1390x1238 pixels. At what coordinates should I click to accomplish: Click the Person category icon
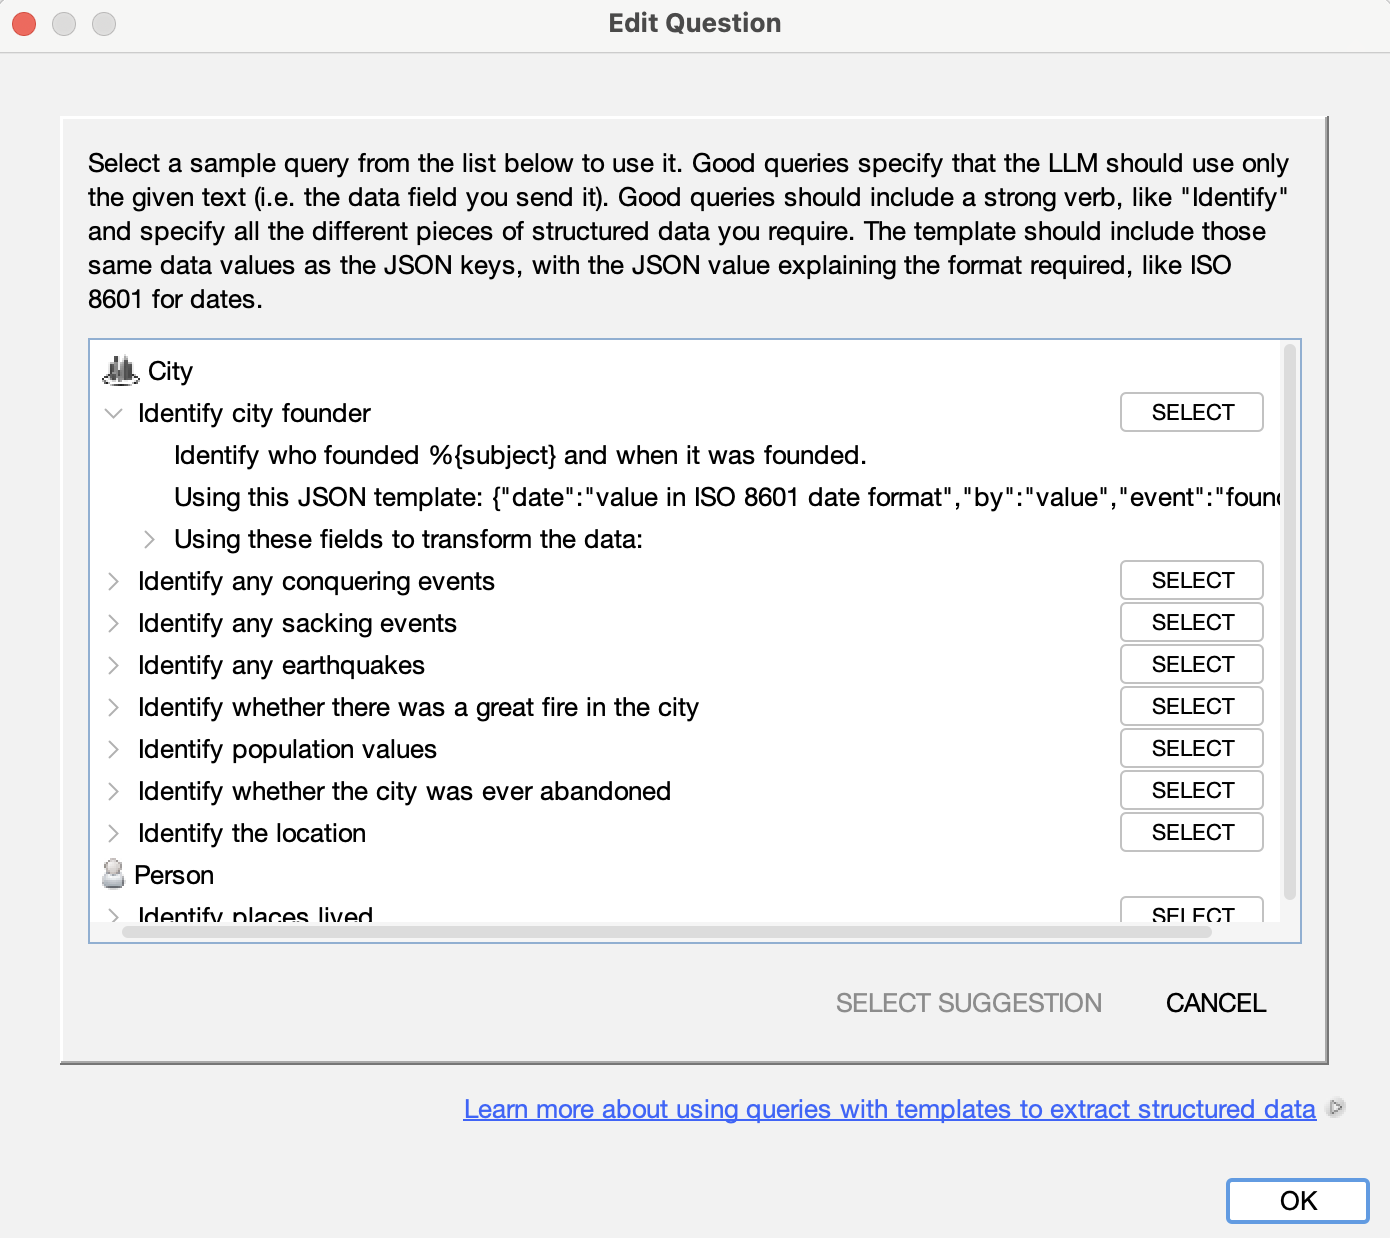(113, 874)
